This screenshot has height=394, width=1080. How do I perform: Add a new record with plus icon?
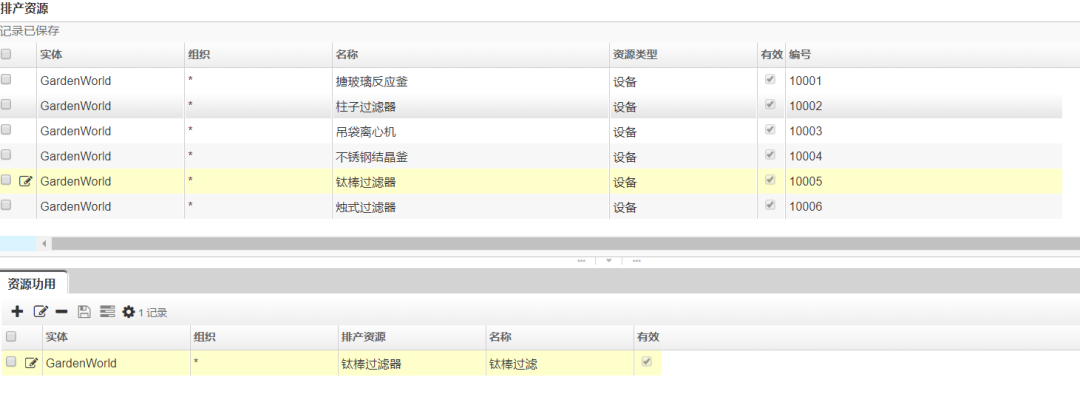[x=17, y=312]
